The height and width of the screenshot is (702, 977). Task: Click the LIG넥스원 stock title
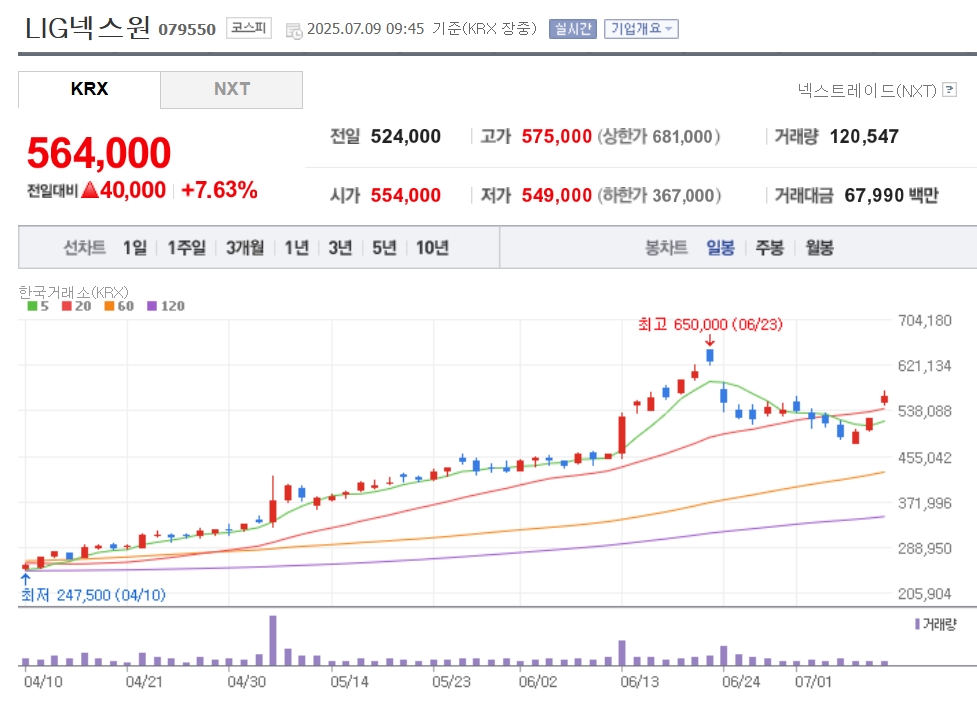(87, 28)
